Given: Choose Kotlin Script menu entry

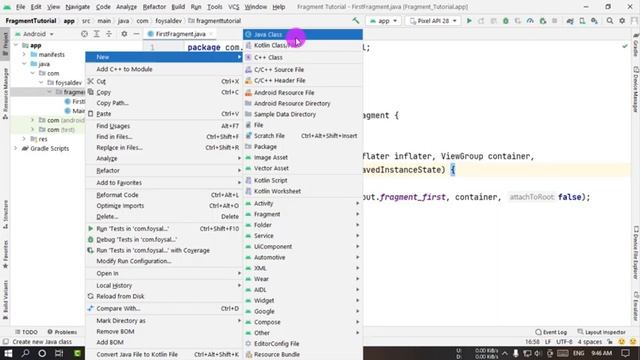Looking at the screenshot, I should [302, 180].
